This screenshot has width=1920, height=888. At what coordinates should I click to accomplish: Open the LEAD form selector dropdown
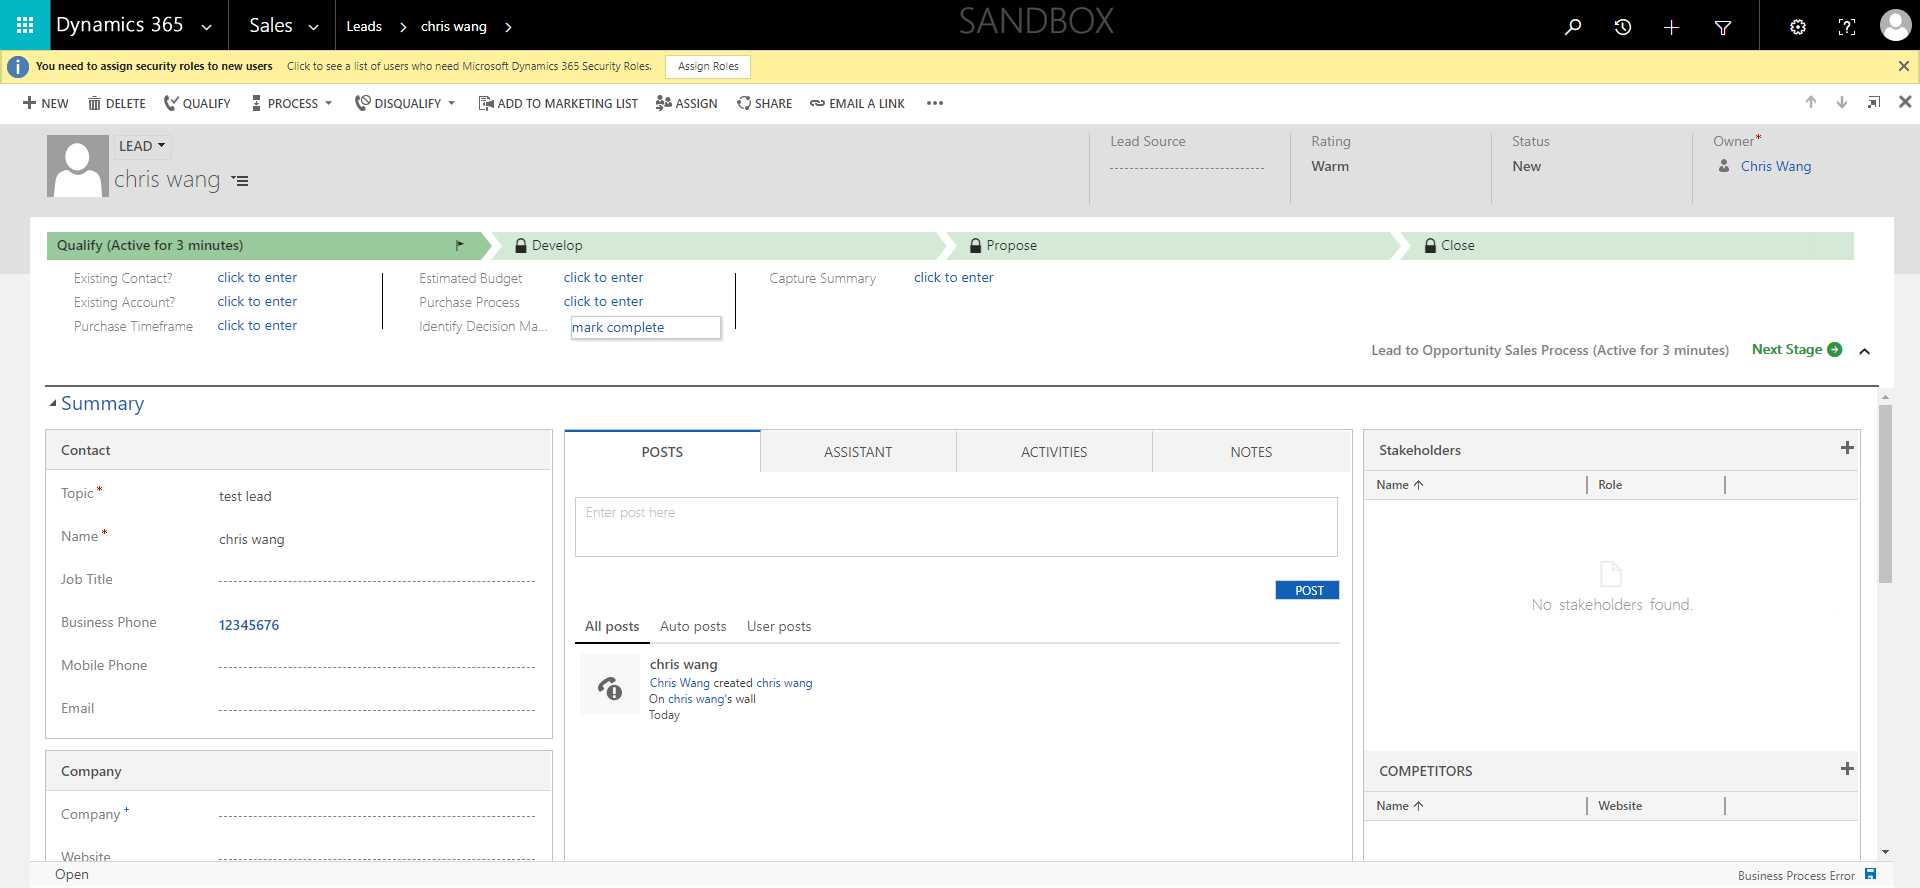(142, 146)
